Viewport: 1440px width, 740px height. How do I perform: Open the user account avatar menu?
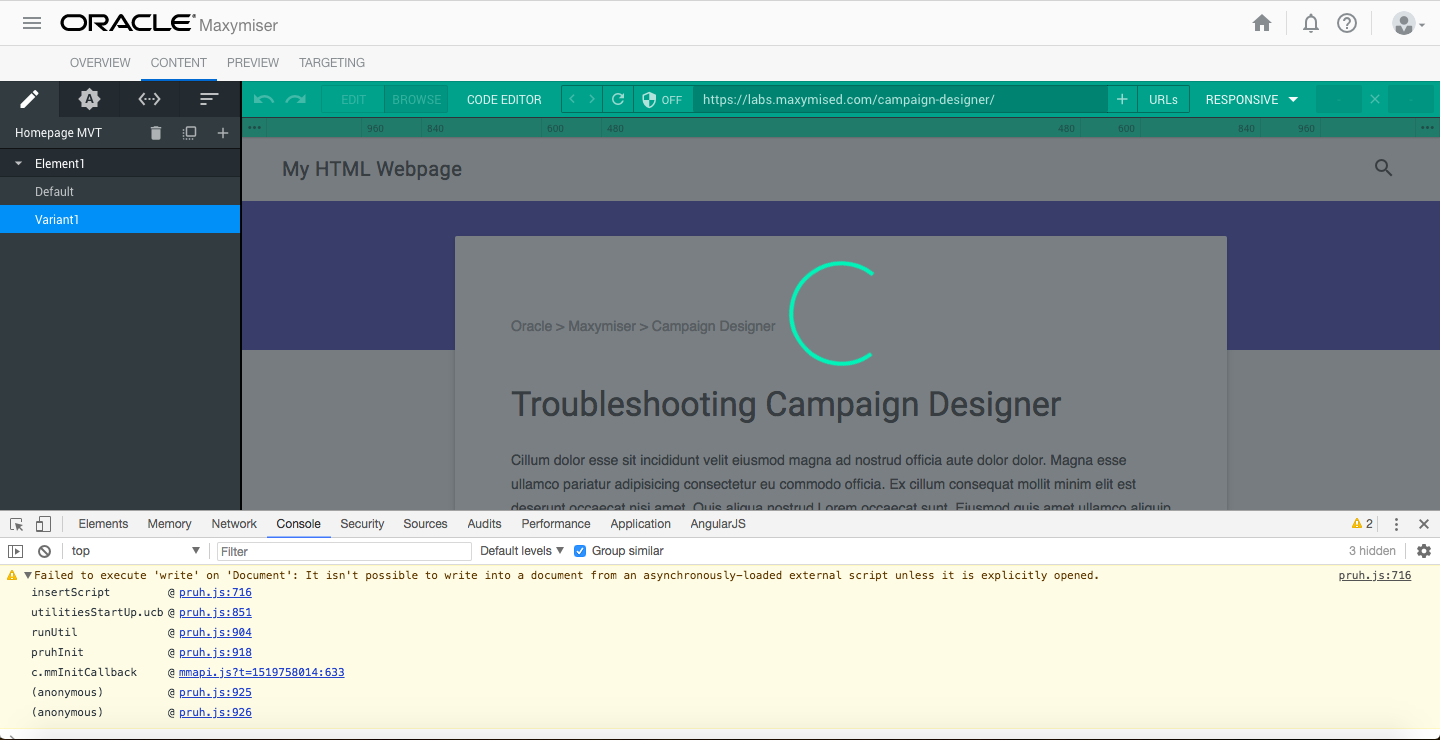(1408, 23)
